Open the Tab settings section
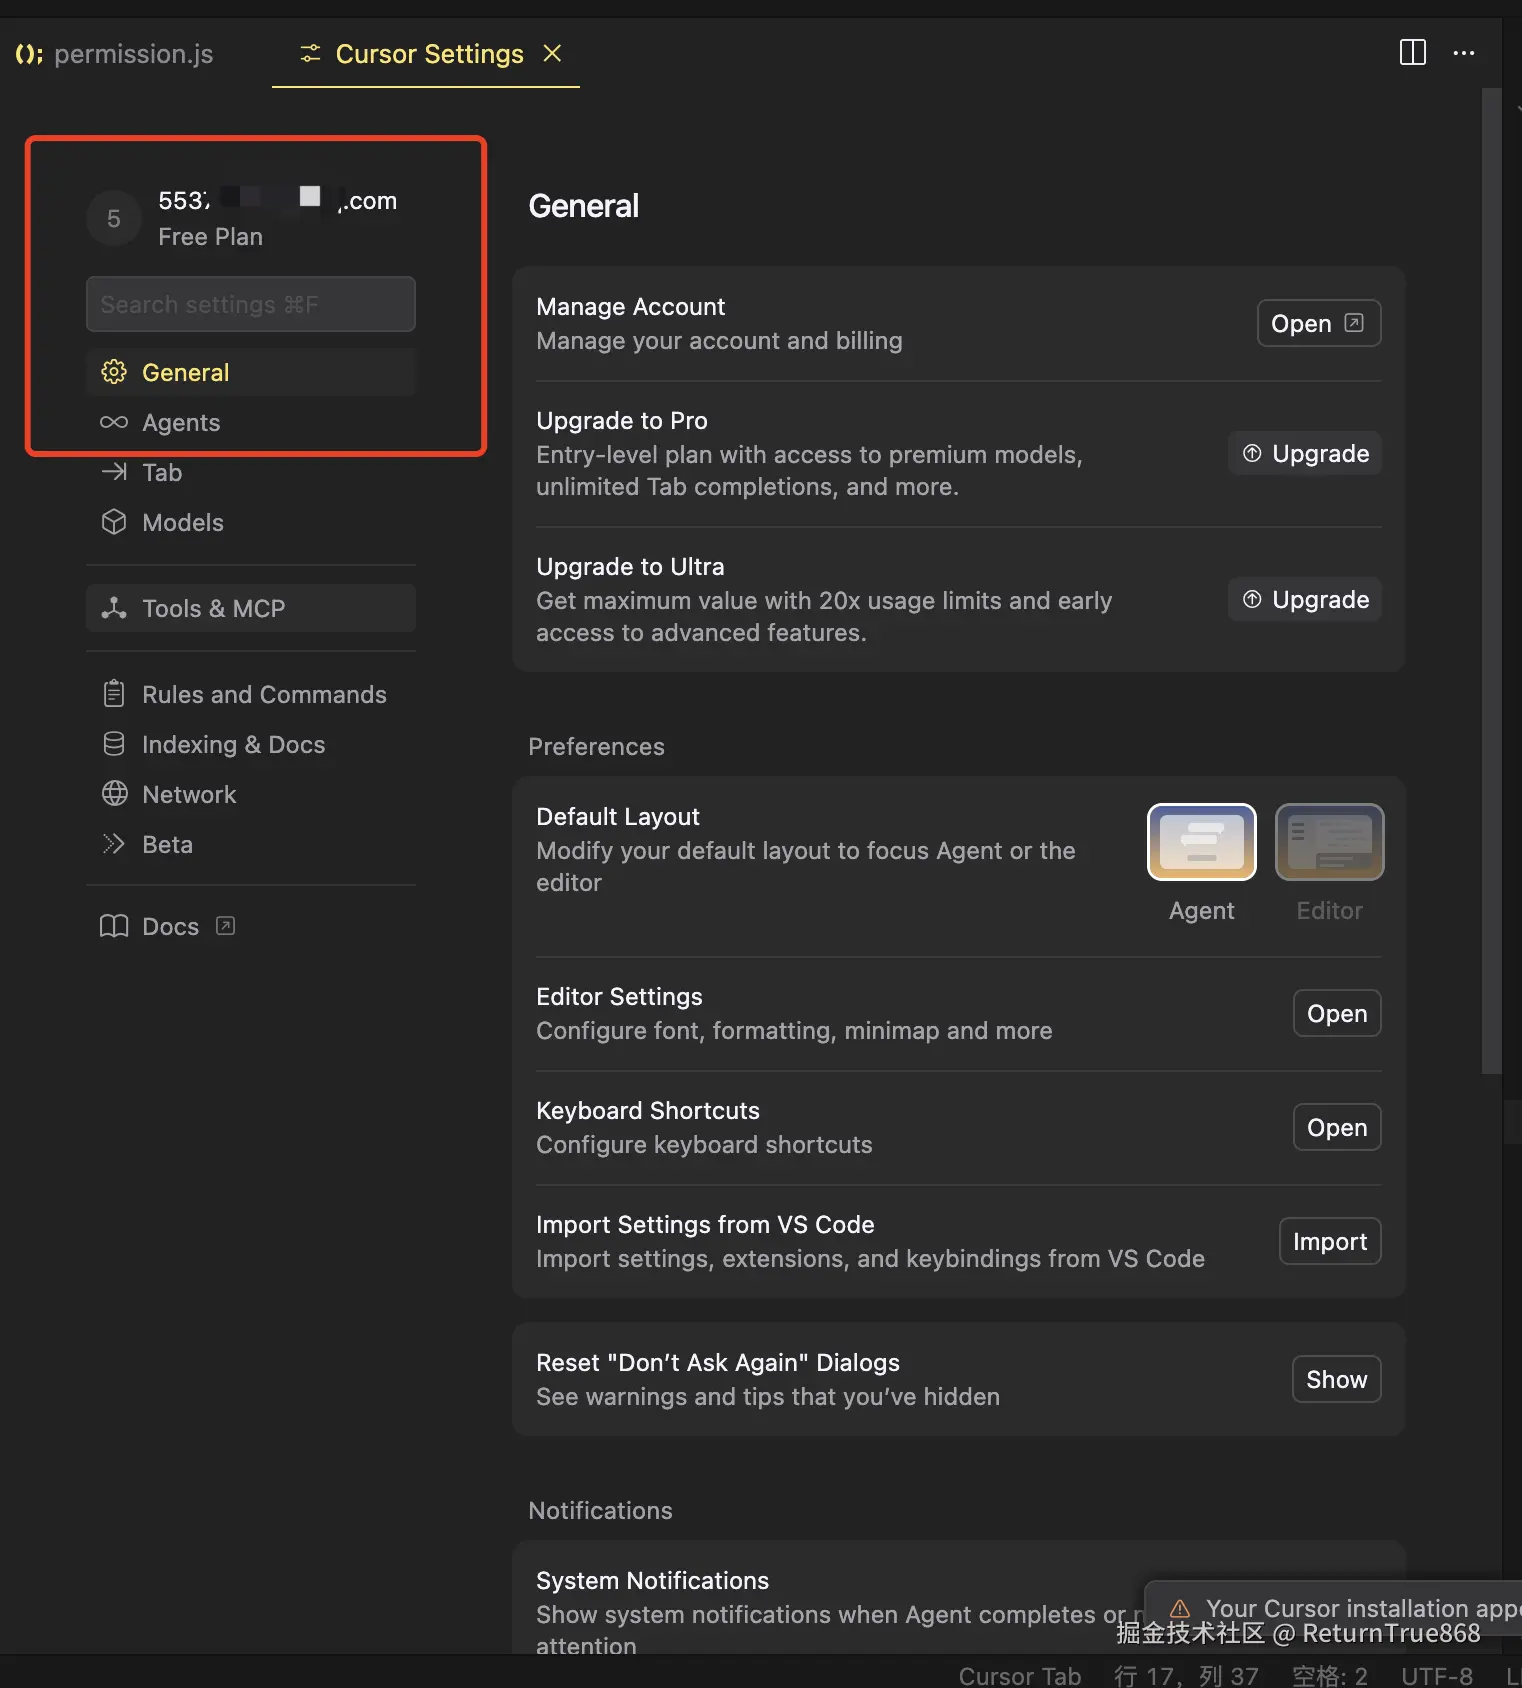Image resolution: width=1522 pixels, height=1688 pixels. [162, 473]
